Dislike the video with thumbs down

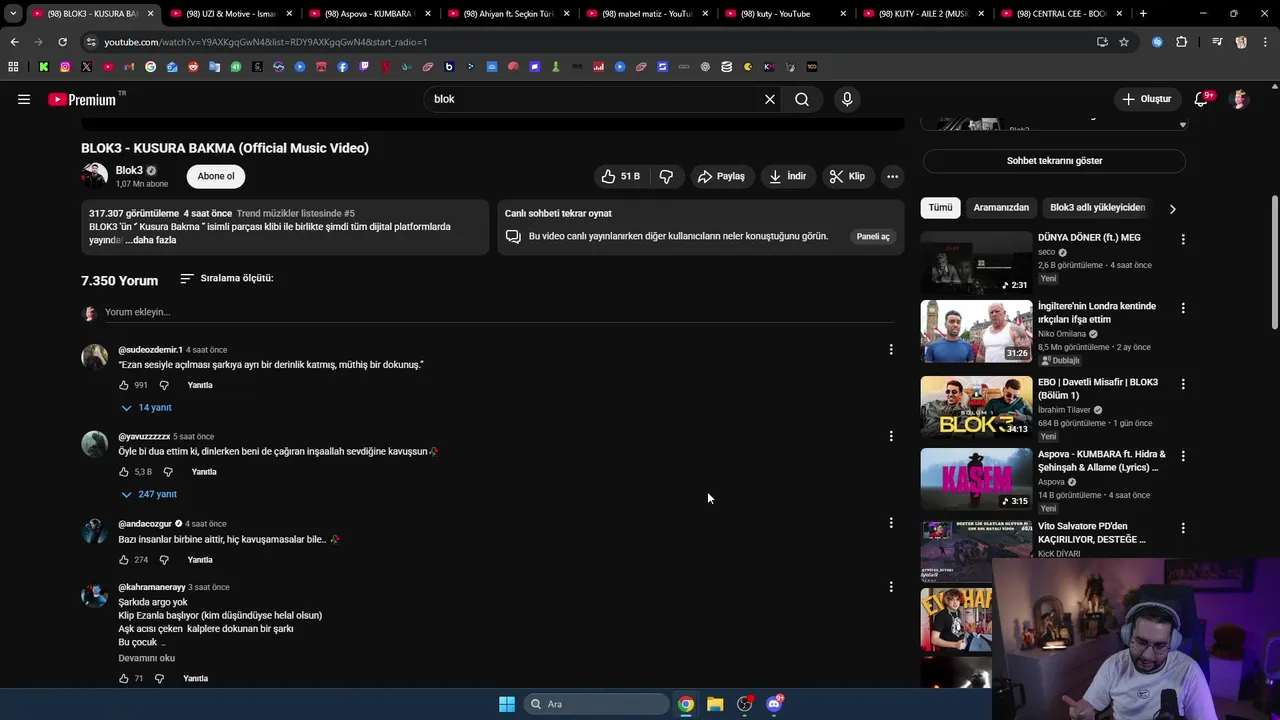666,176
